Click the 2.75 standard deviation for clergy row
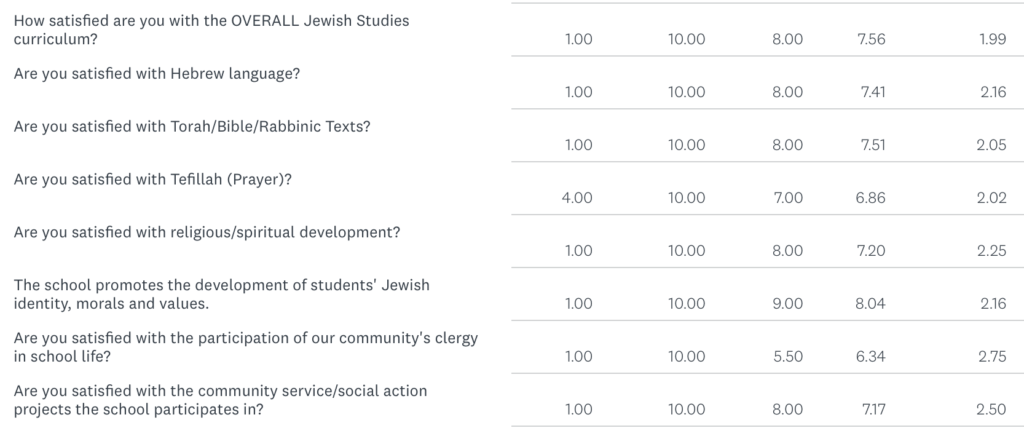The height and width of the screenshot is (428, 1024). tap(993, 357)
